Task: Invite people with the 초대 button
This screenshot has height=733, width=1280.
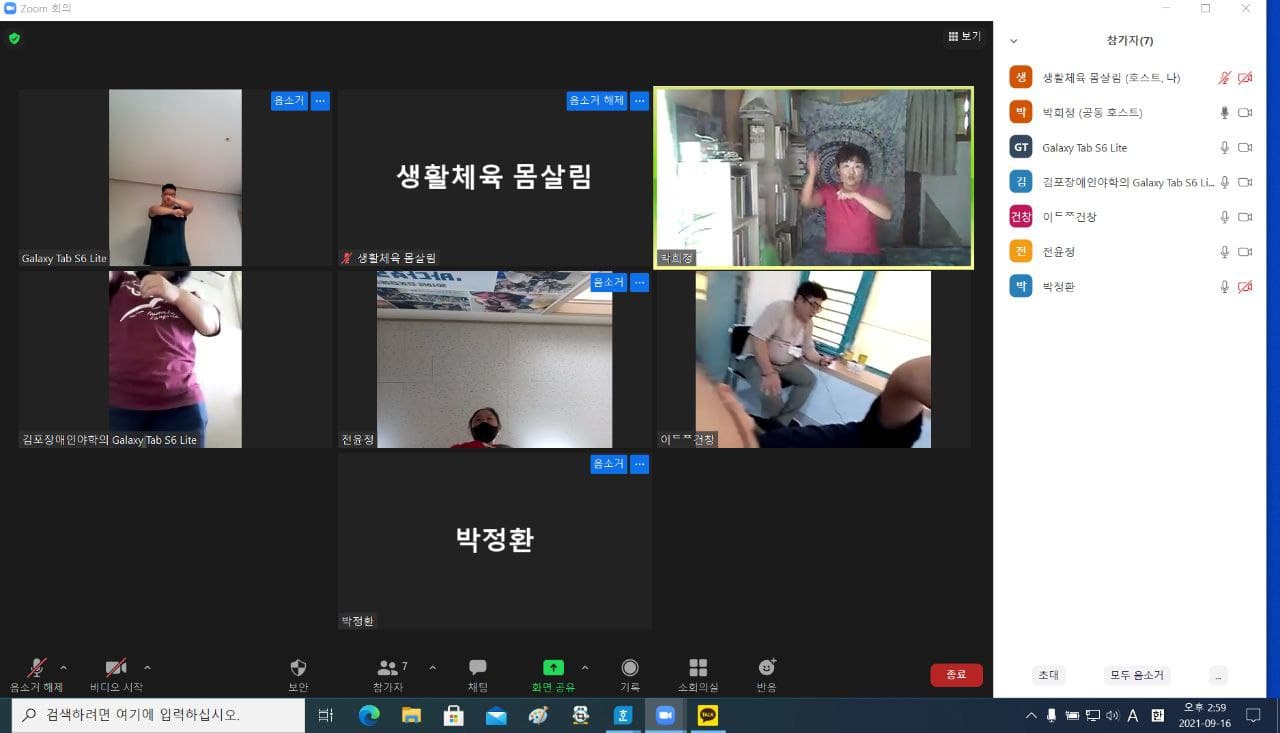Action: [x=1048, y=675]
